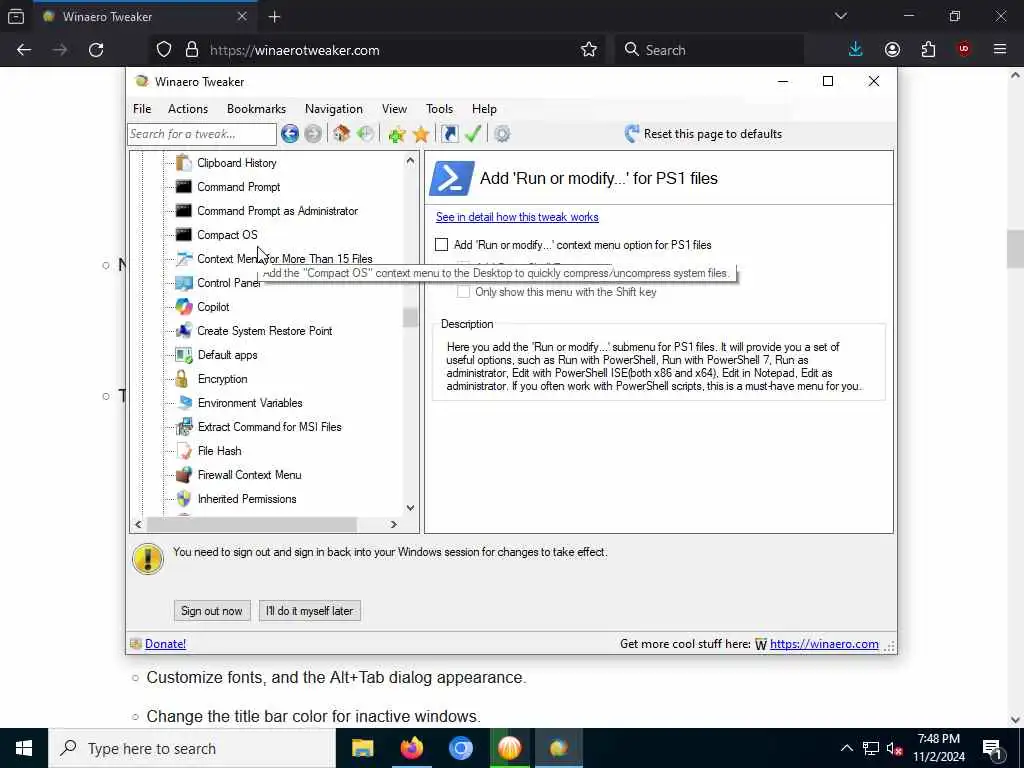Image resolution: width=1024 pixels, height=768 pixels.
Task: Click the Forward navigation arrow in Winaero toolbar
Action: 313,134
